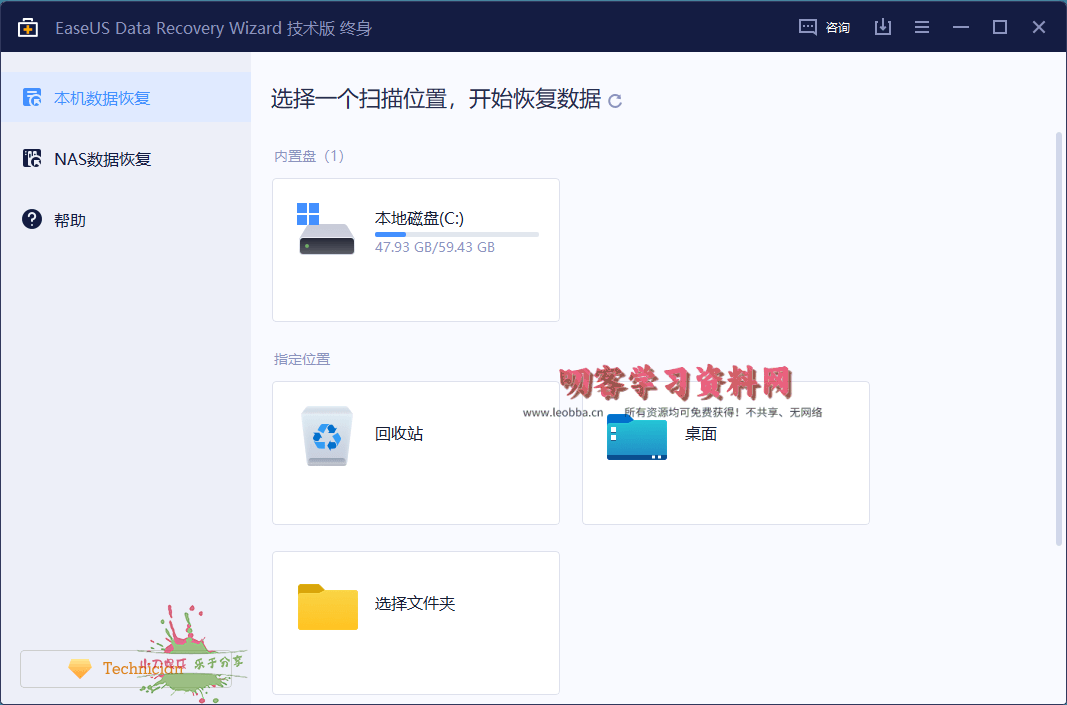Click the recycle bin icon
Viewport: 1067px width, 705px height.
pyautogui.click(x=327, y=436)
